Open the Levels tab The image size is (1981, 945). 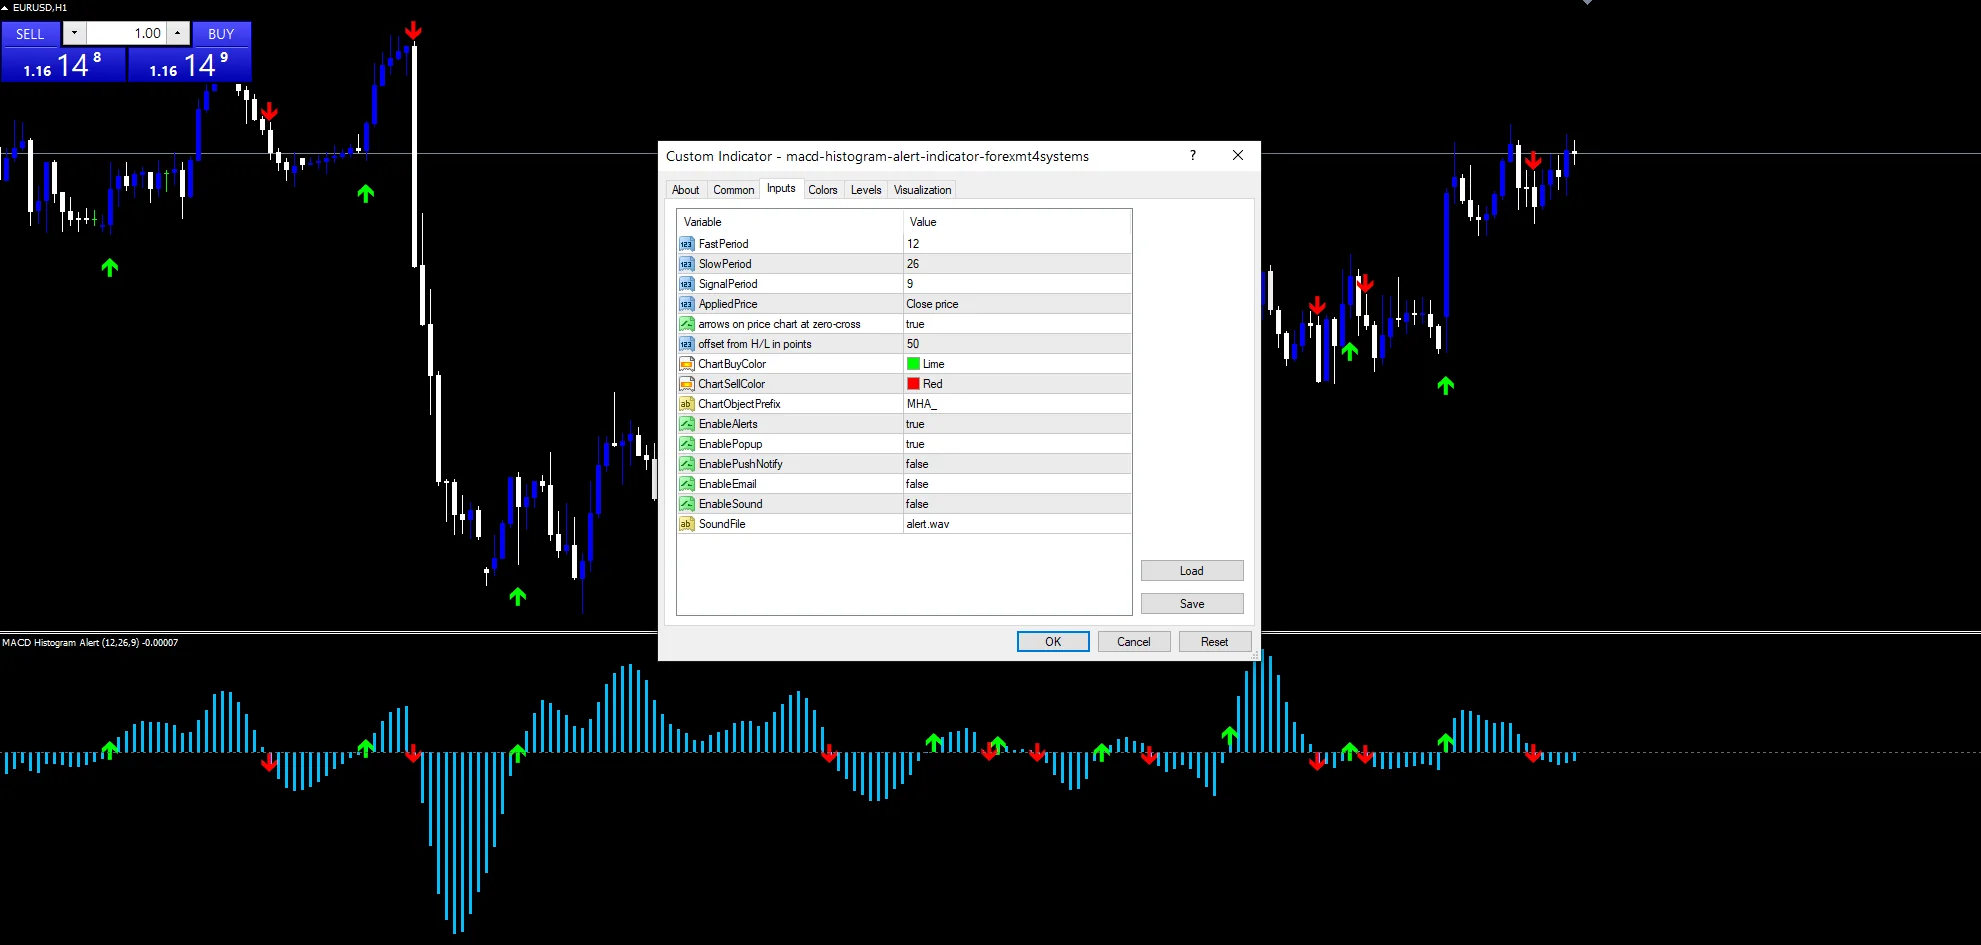[x=866, y=190]
